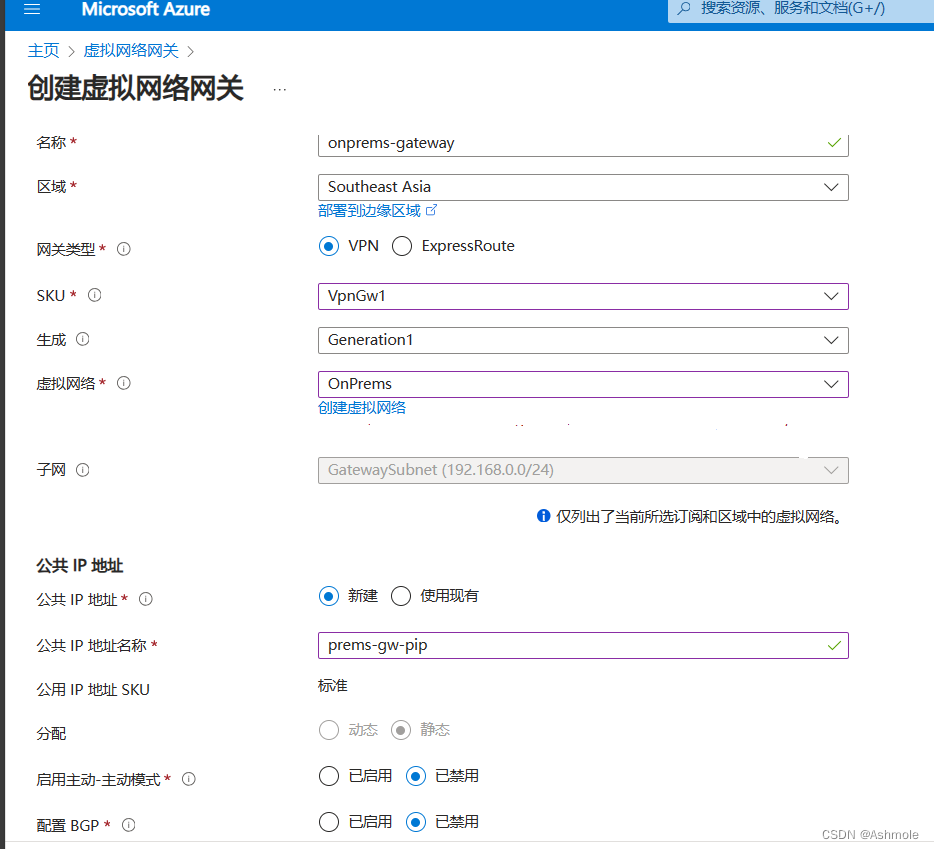Click the 创建虚拟网络网关 page title
The width and height of the screenshot is (934, 849).
(136, 88)
